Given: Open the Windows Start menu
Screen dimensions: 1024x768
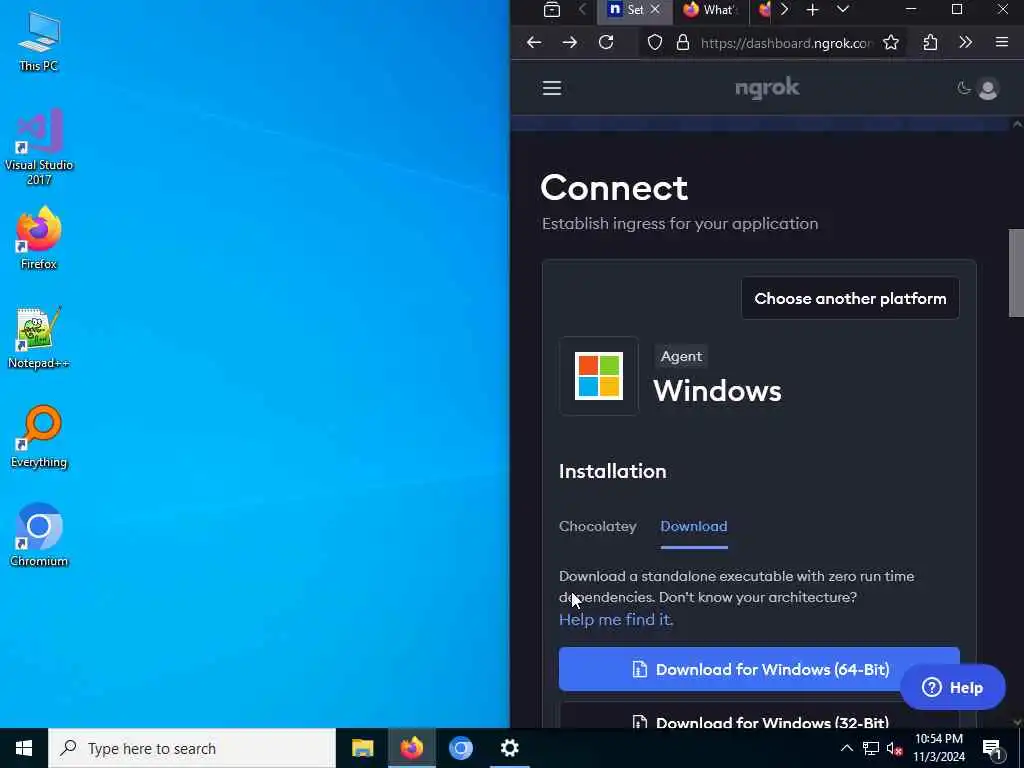Looking at the screenshot, I should 24,748.
